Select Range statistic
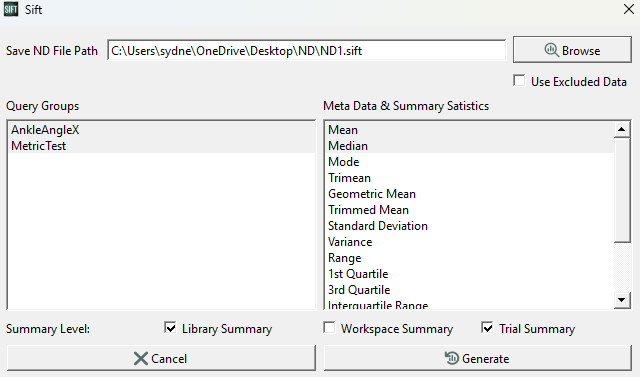This screenshot has height=377, width=640. pos(470,258)
